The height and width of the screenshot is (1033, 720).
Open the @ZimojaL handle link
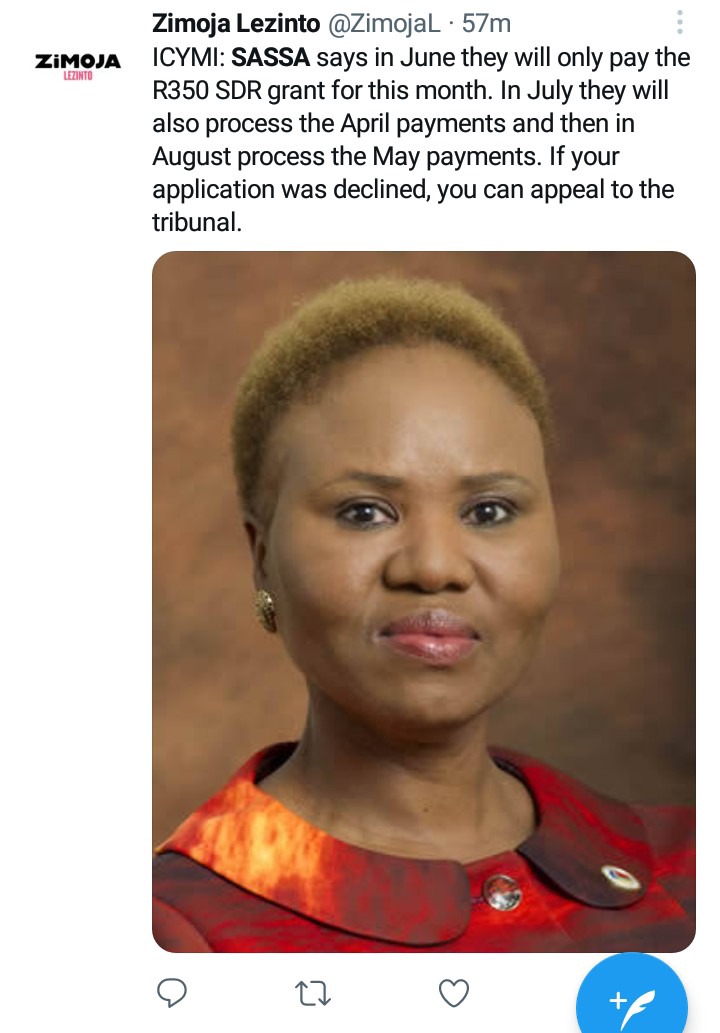383,24
